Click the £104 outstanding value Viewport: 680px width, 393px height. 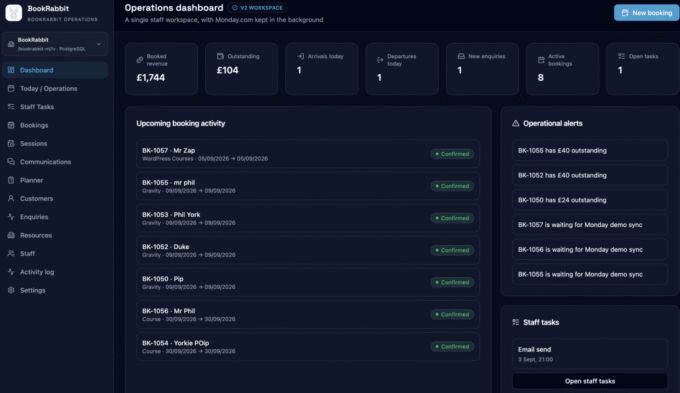click(x=228, y=70)
